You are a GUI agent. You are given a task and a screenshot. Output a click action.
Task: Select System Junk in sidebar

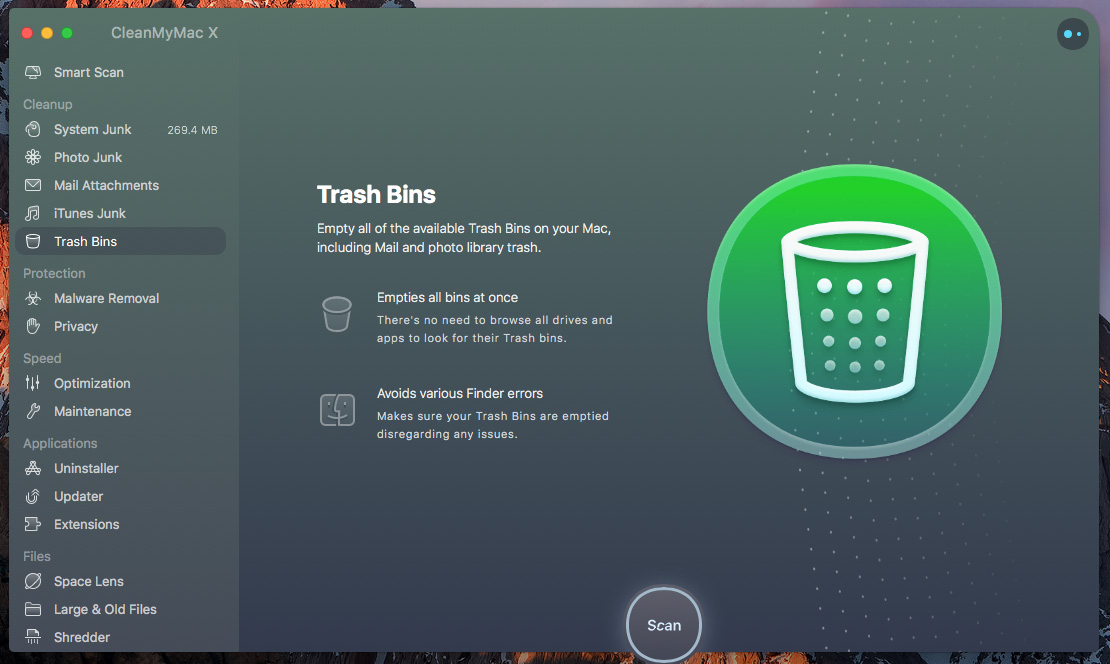point(120,130)
